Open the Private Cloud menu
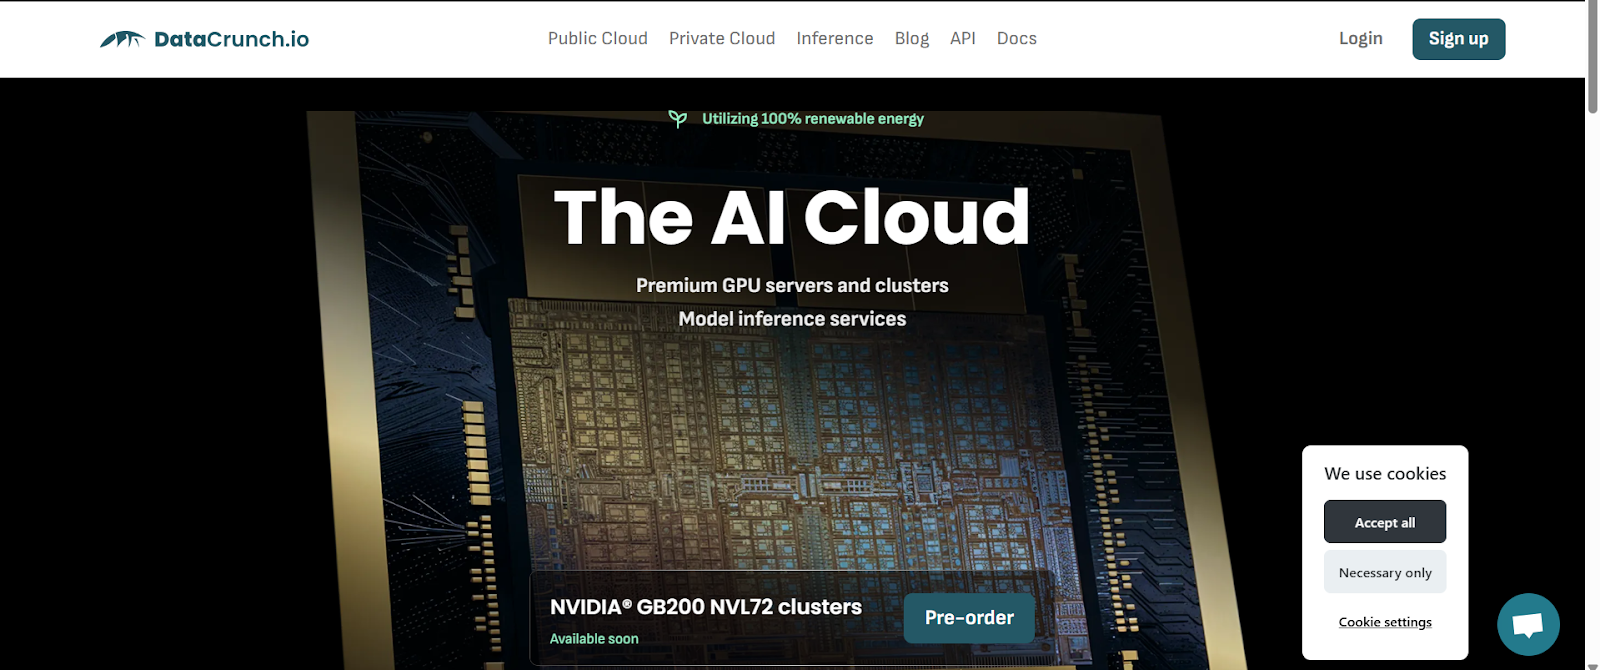The width and height of the screenshot is (1600, 670). click(722, 38)
